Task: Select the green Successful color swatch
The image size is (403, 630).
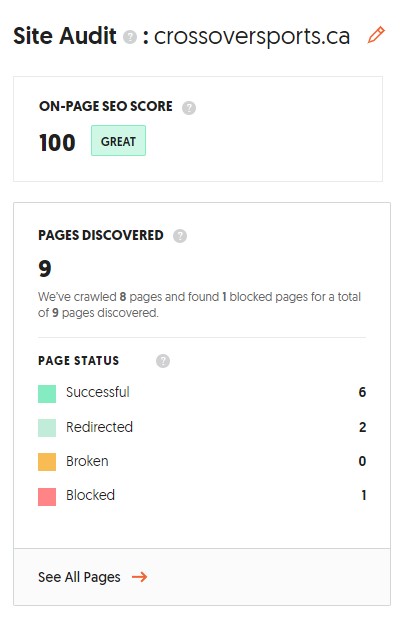Action: (47, 394)
